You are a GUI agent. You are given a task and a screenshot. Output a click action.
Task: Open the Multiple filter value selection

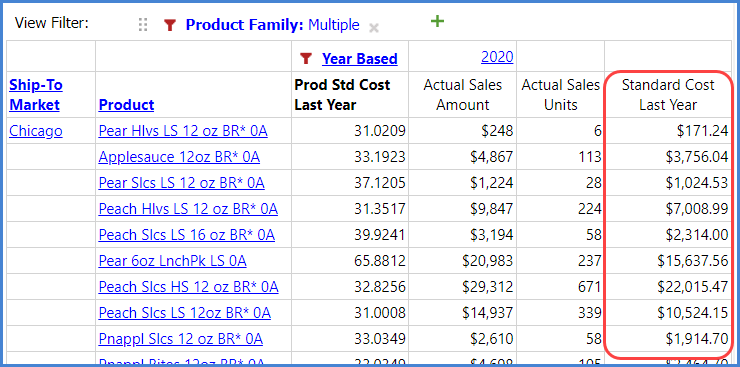coord(334,25)
